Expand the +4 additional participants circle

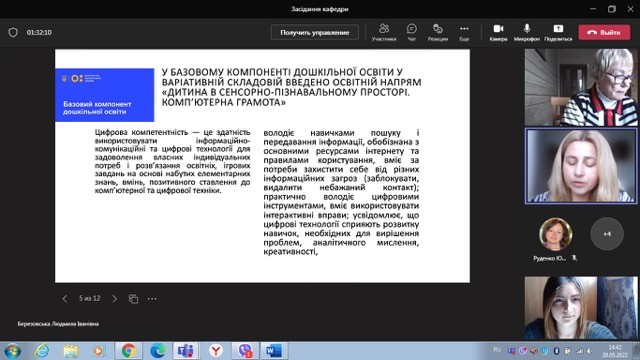pos(607,234)
